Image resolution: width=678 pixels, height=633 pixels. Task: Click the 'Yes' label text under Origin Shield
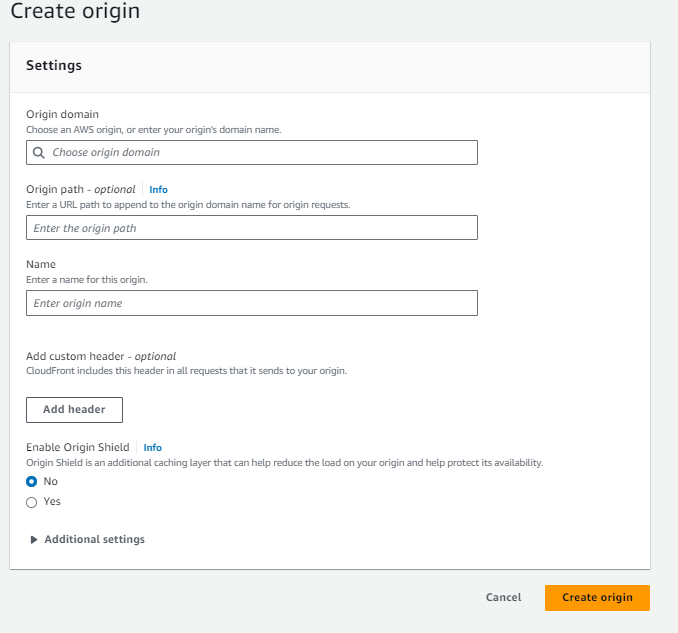[52, 502]
